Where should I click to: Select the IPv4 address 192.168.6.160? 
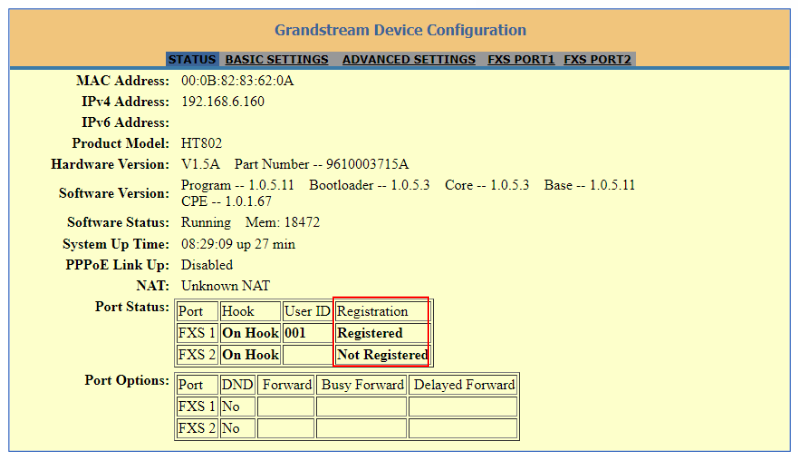[x=223, y=102]
